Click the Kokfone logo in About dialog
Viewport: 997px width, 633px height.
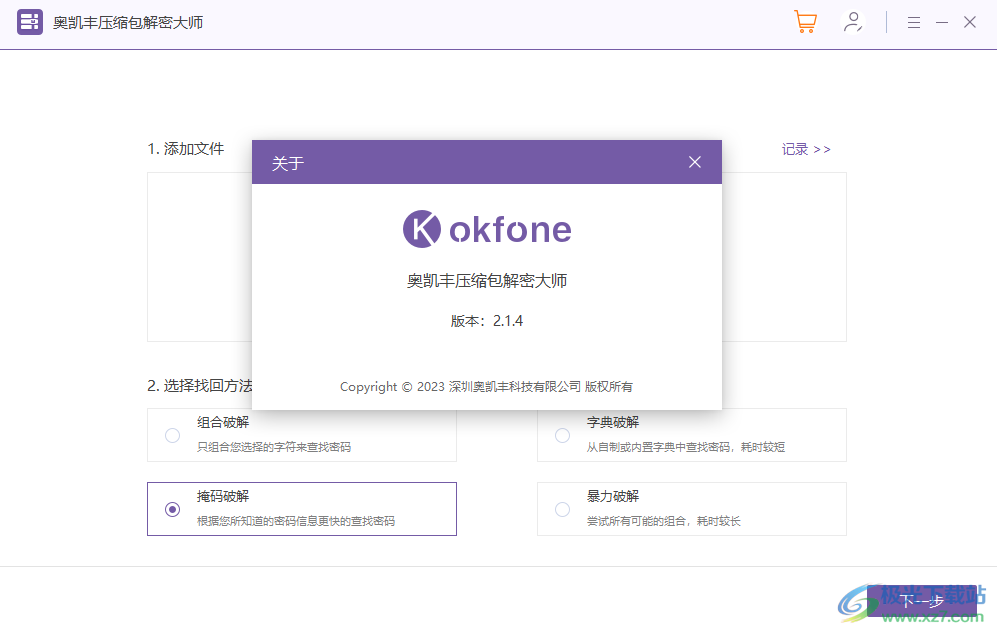click(487, 229)
